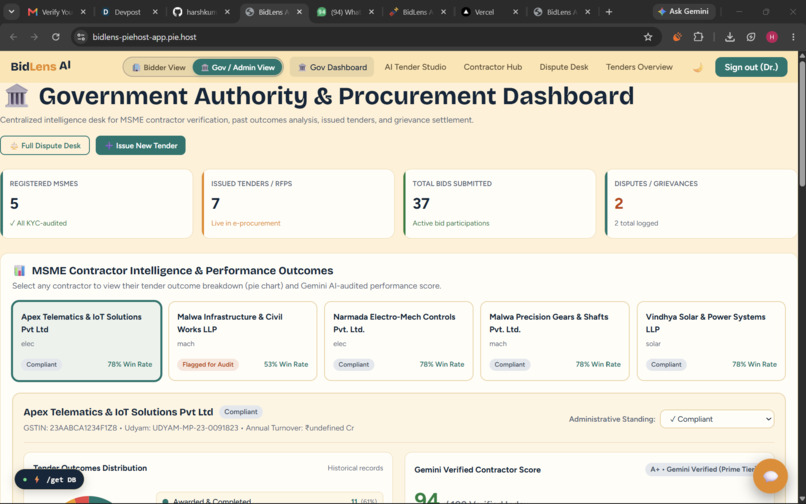View site information icon in the address bar
This screenshot has width=806, height=504.
click(x=81, y=37)
